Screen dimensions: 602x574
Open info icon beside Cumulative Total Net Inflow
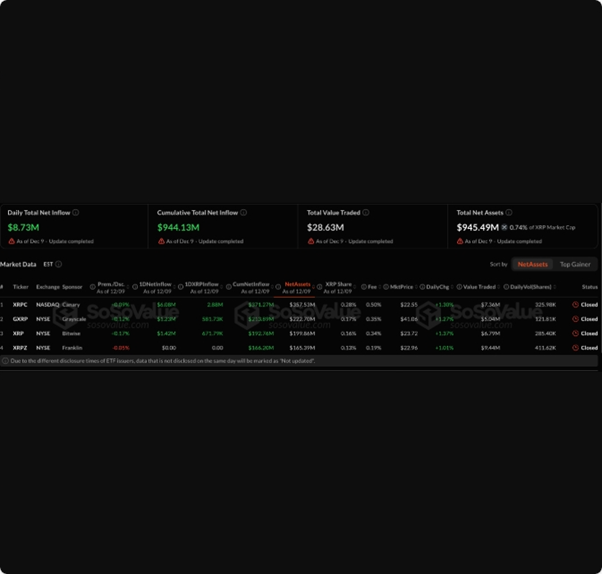pyautogui.click(x=243, y=212)
